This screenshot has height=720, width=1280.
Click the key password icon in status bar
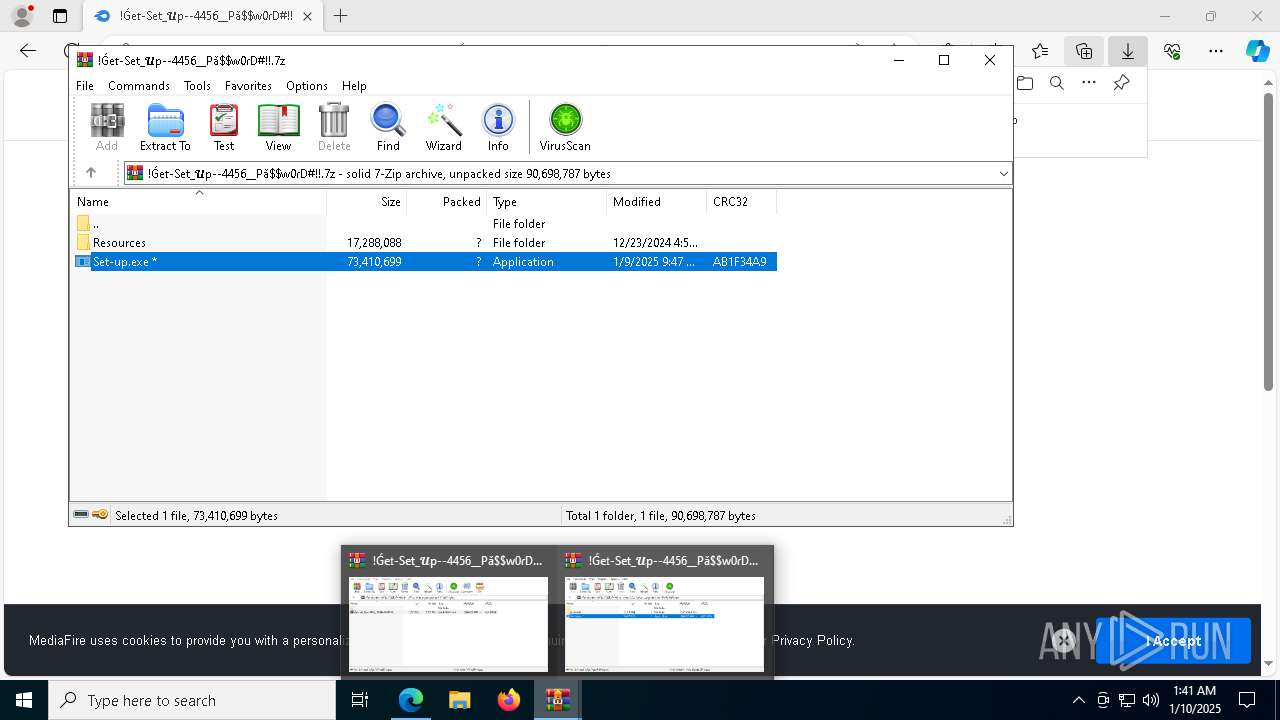click(100, 515)
